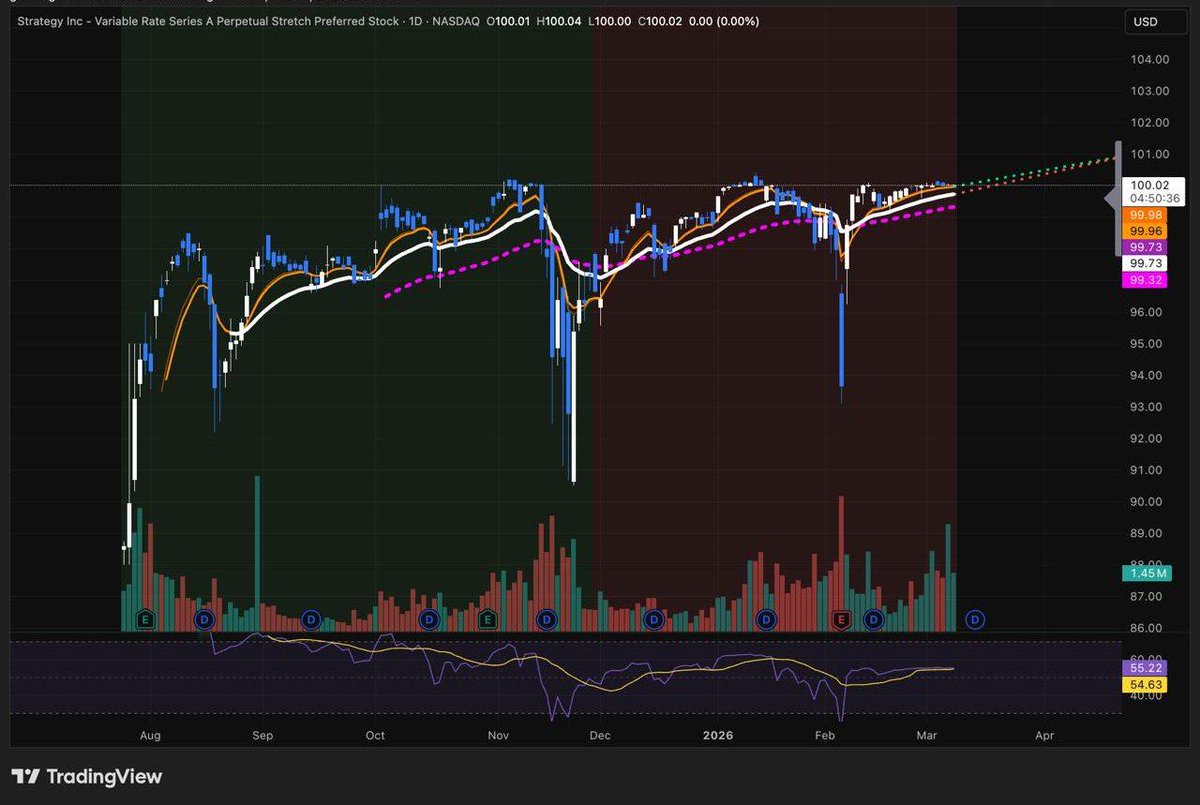The height and width of the screenshot is (805, 1200).
Task: Click the Apr label on time axis
Action: tap(1044, 735)
